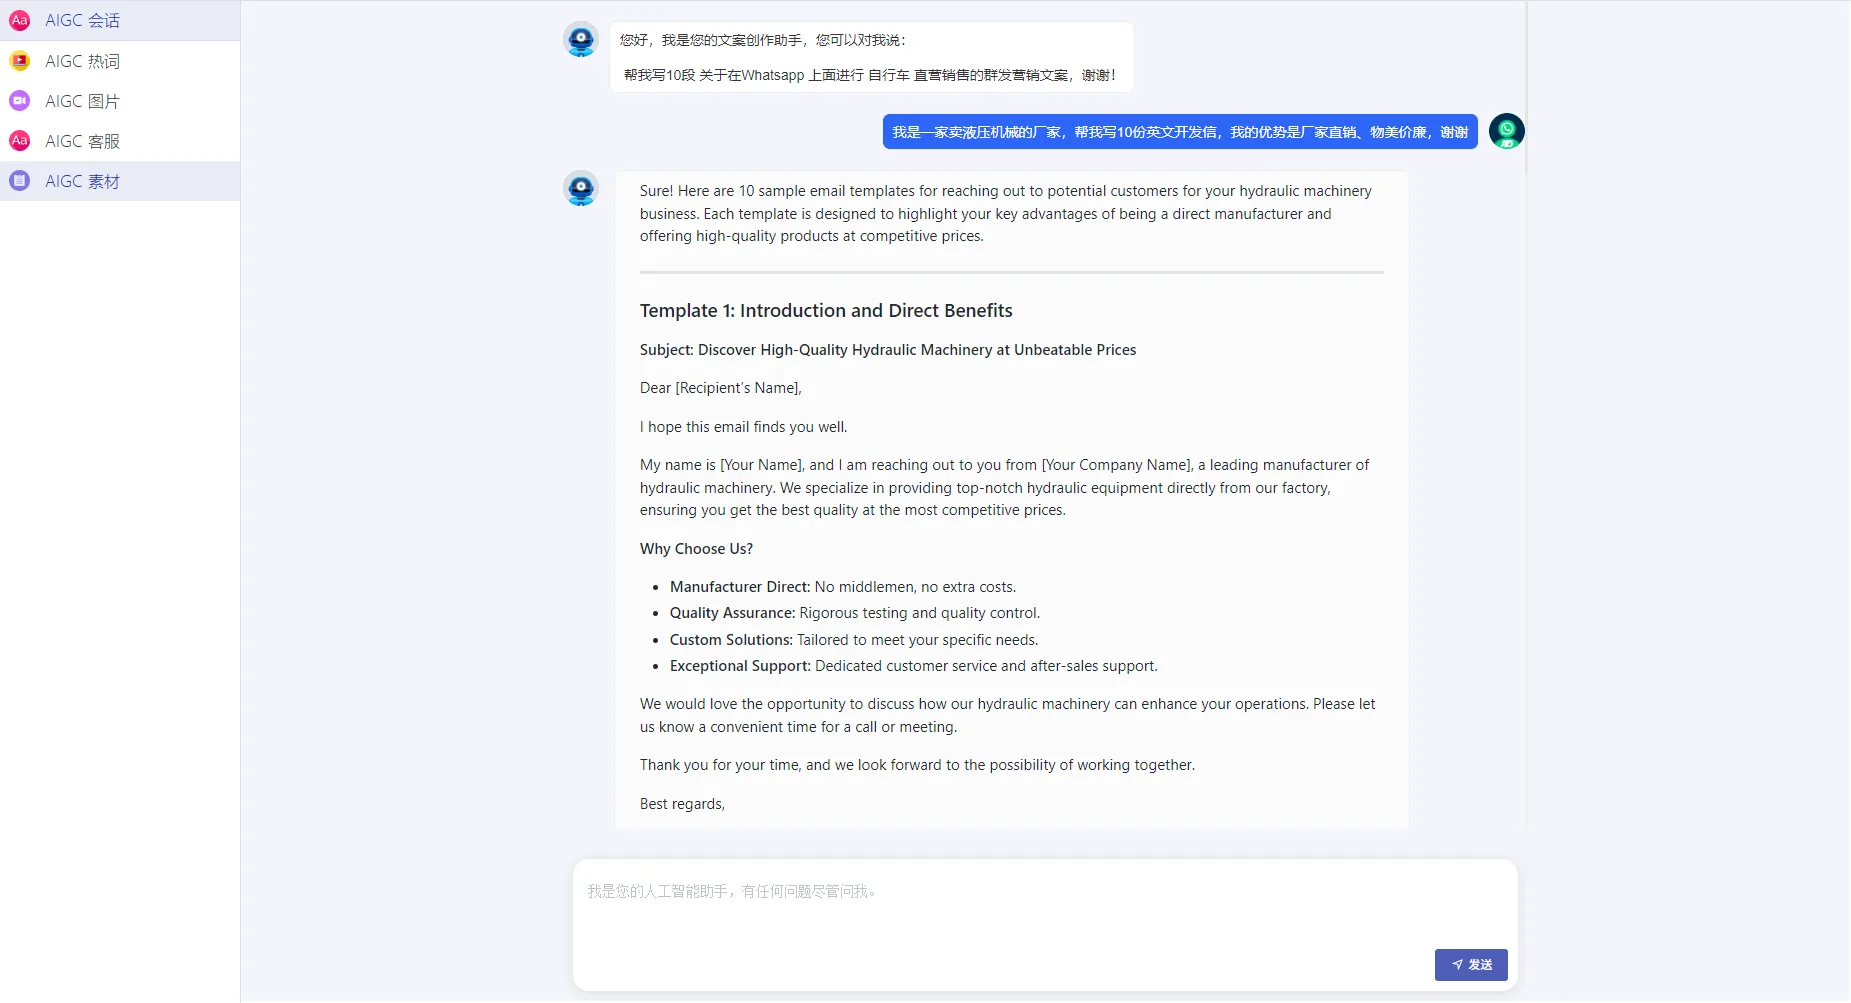Viewport: 1851px width, 1003px height.
Task: Click the robot avatar beside the greeting message
Action: click(581, 40)
